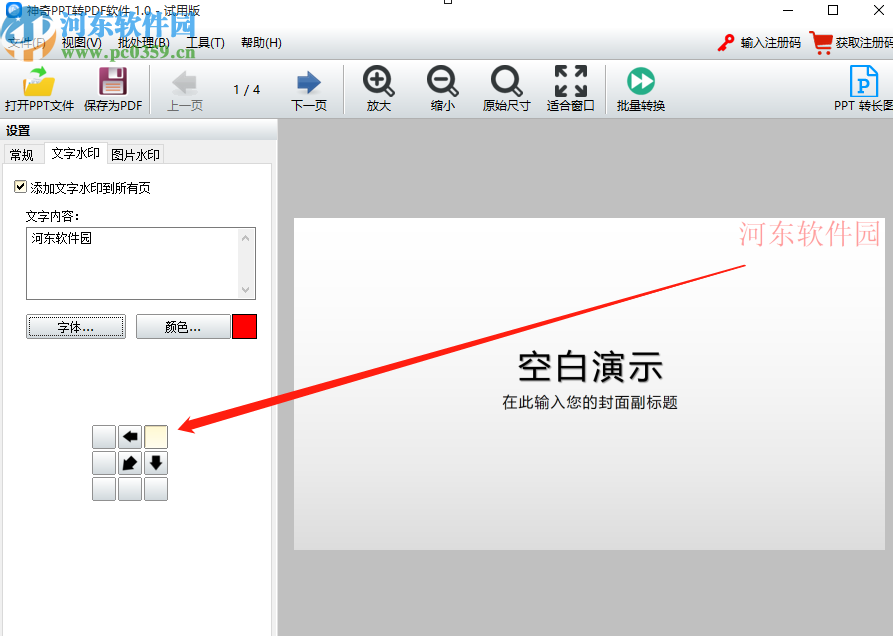This screenshot has height=636, width=893.
Task: Expand the 视图(V) menu
Action: pos(78,43)
